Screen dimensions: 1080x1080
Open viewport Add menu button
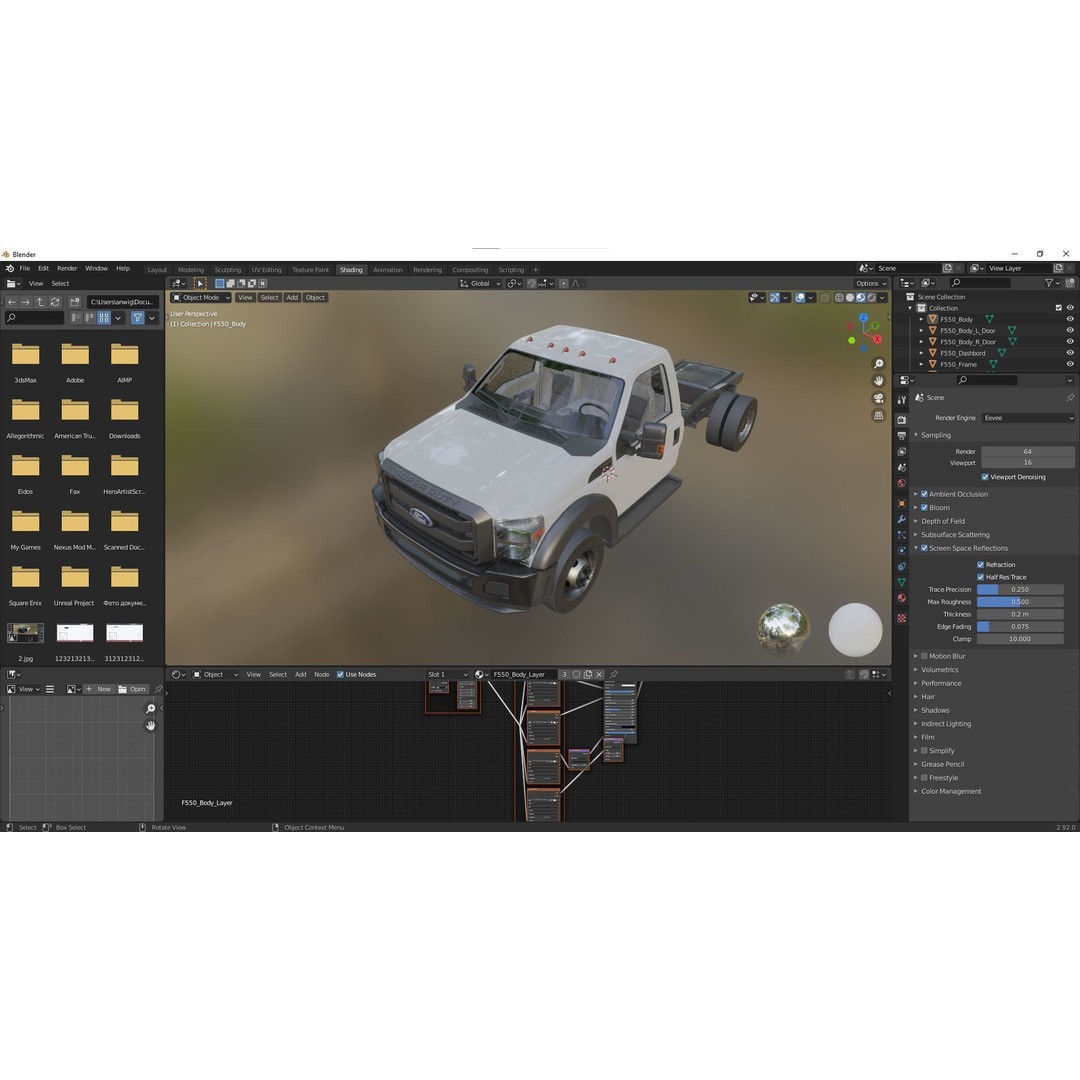tap(292, 298)
